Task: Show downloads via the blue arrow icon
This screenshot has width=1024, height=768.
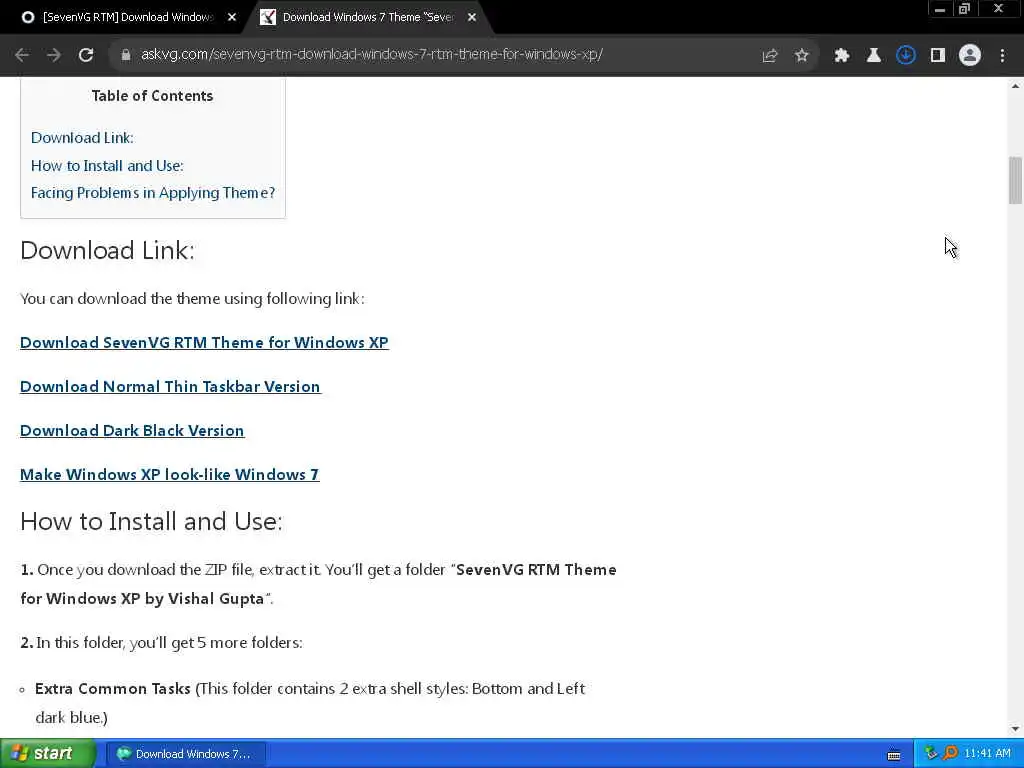Action: [x=905, y=56]
